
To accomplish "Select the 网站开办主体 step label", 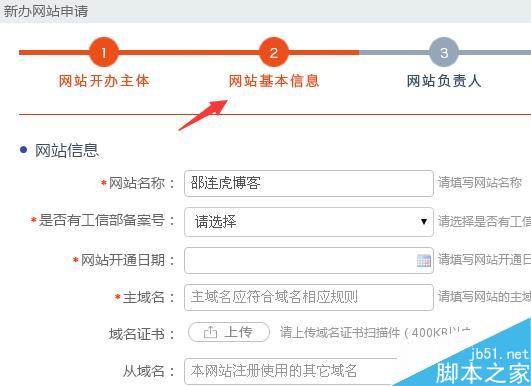I will point(104,81).
